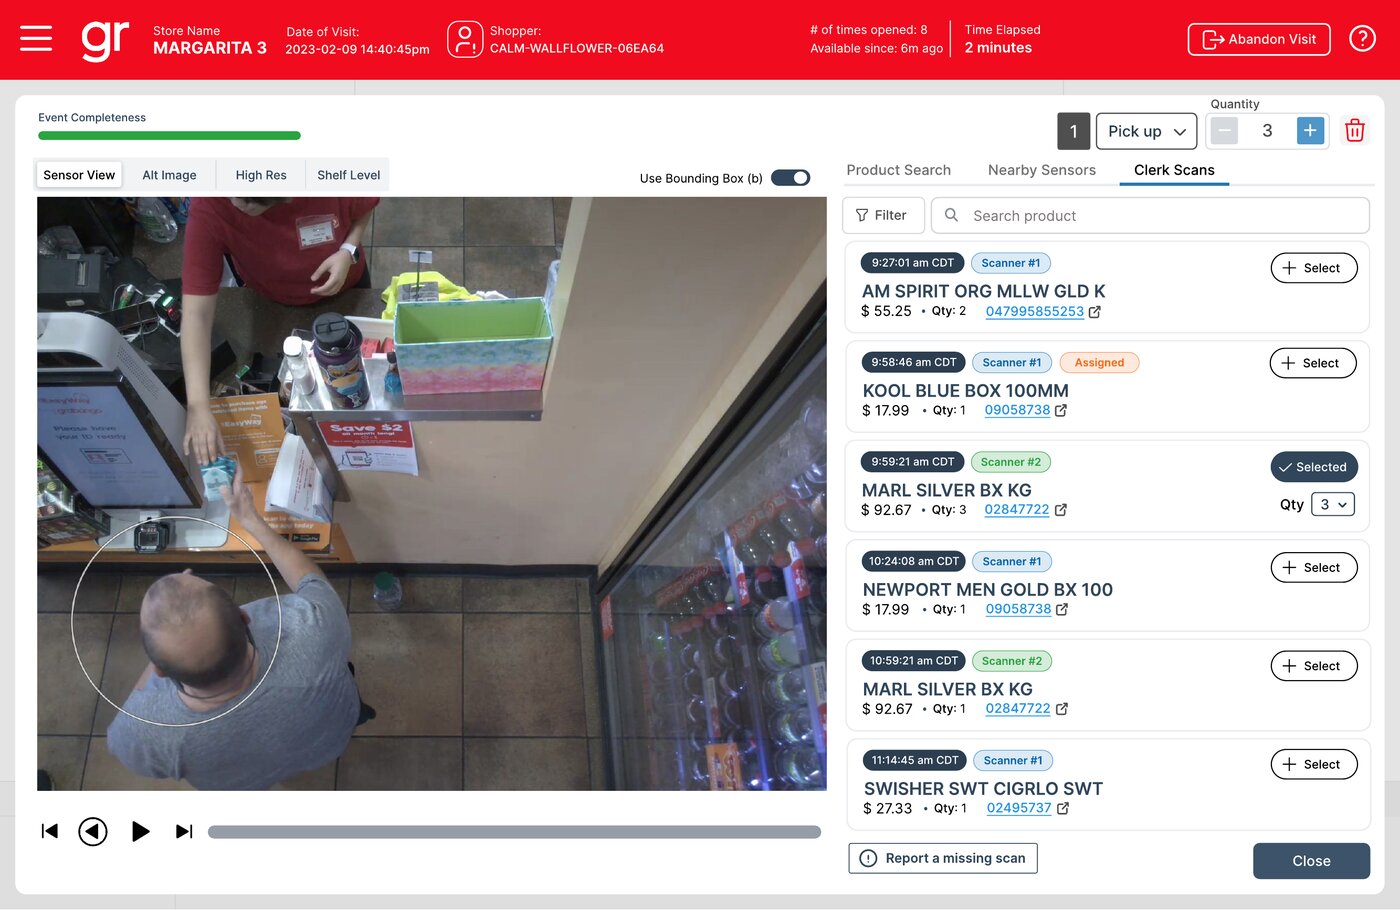Click the Abandon Visit button

[1259, 39]
